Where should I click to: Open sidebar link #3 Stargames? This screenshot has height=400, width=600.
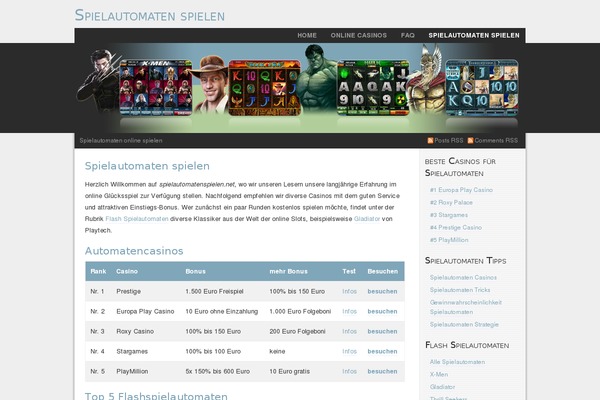(448, 215)
